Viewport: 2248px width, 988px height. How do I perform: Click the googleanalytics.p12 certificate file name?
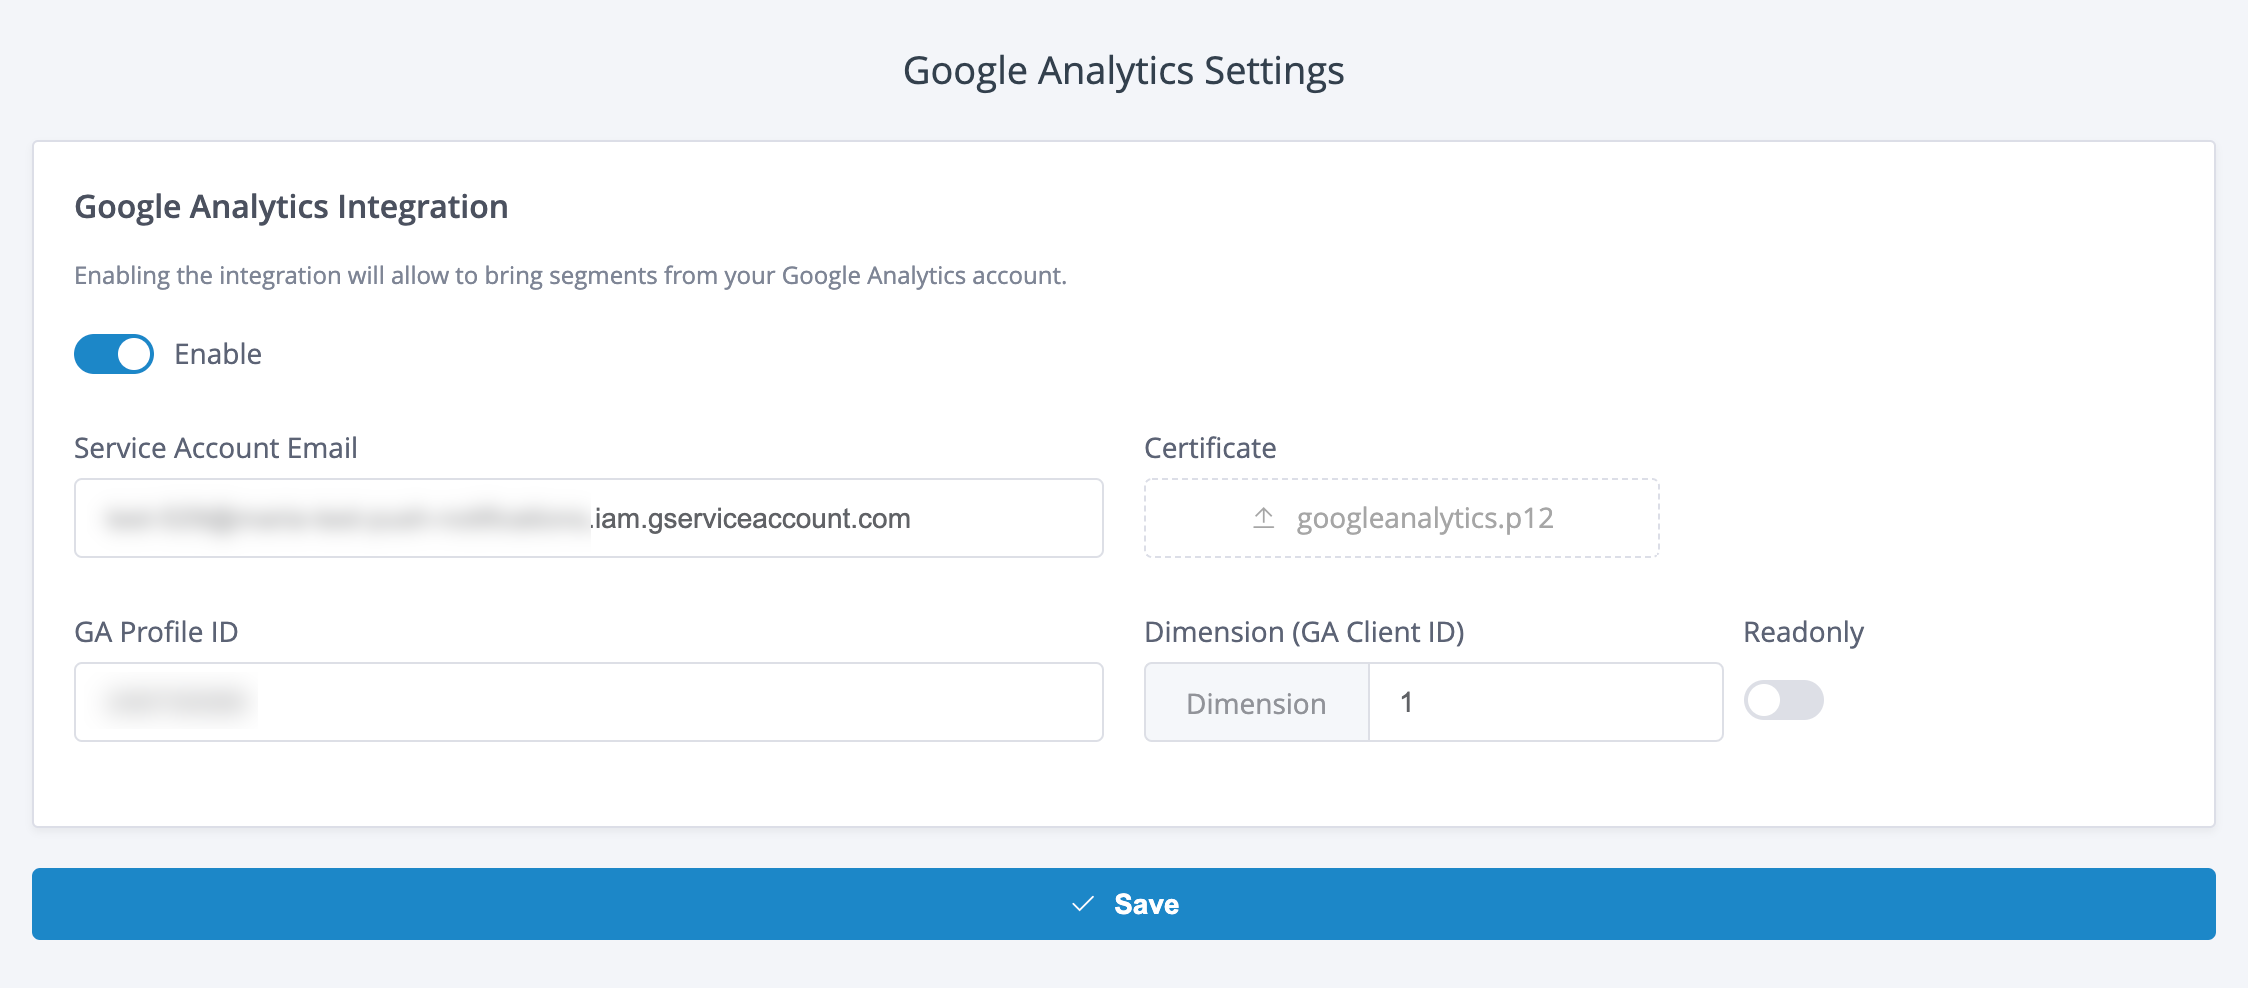(x=1424, y=518)
